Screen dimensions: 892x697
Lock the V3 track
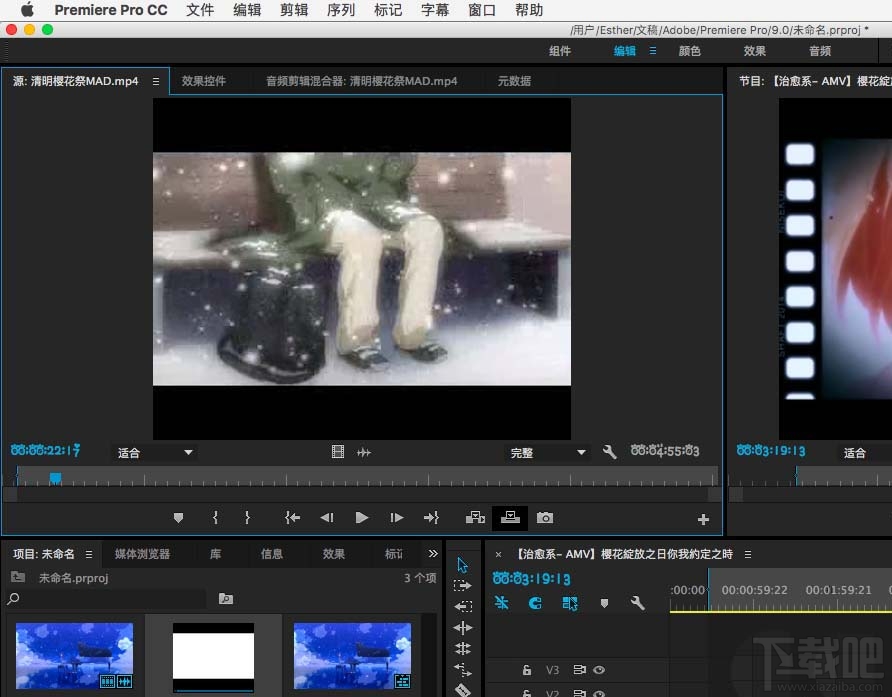coord(527,670)
